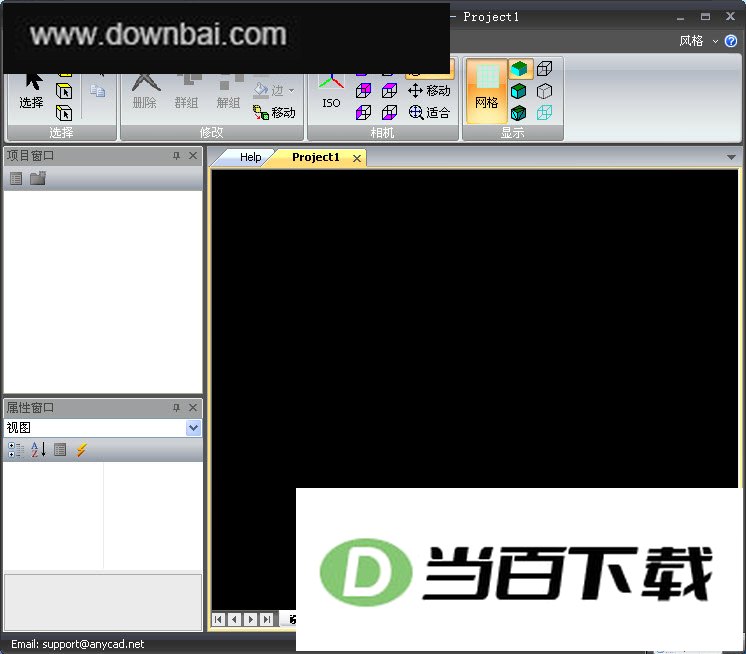Click the 解组 (Ungroup) button
Screen dimensions: 746x654
coord(228,92)
